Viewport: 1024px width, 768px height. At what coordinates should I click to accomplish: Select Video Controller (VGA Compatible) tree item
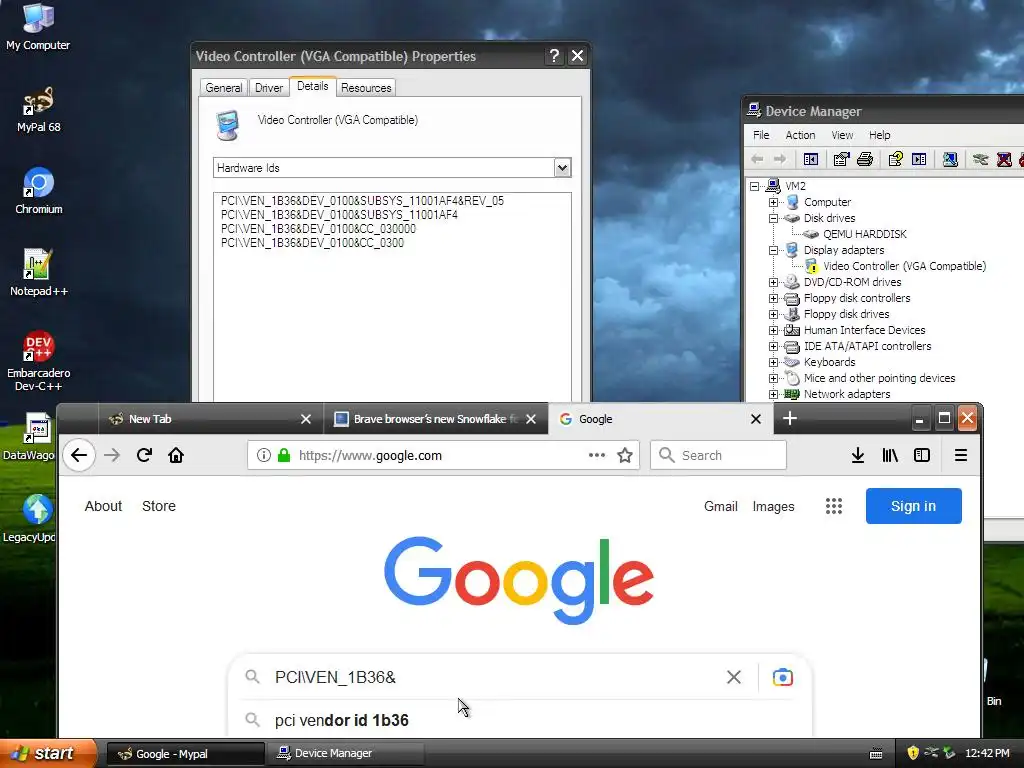click(x=904, y=266)
